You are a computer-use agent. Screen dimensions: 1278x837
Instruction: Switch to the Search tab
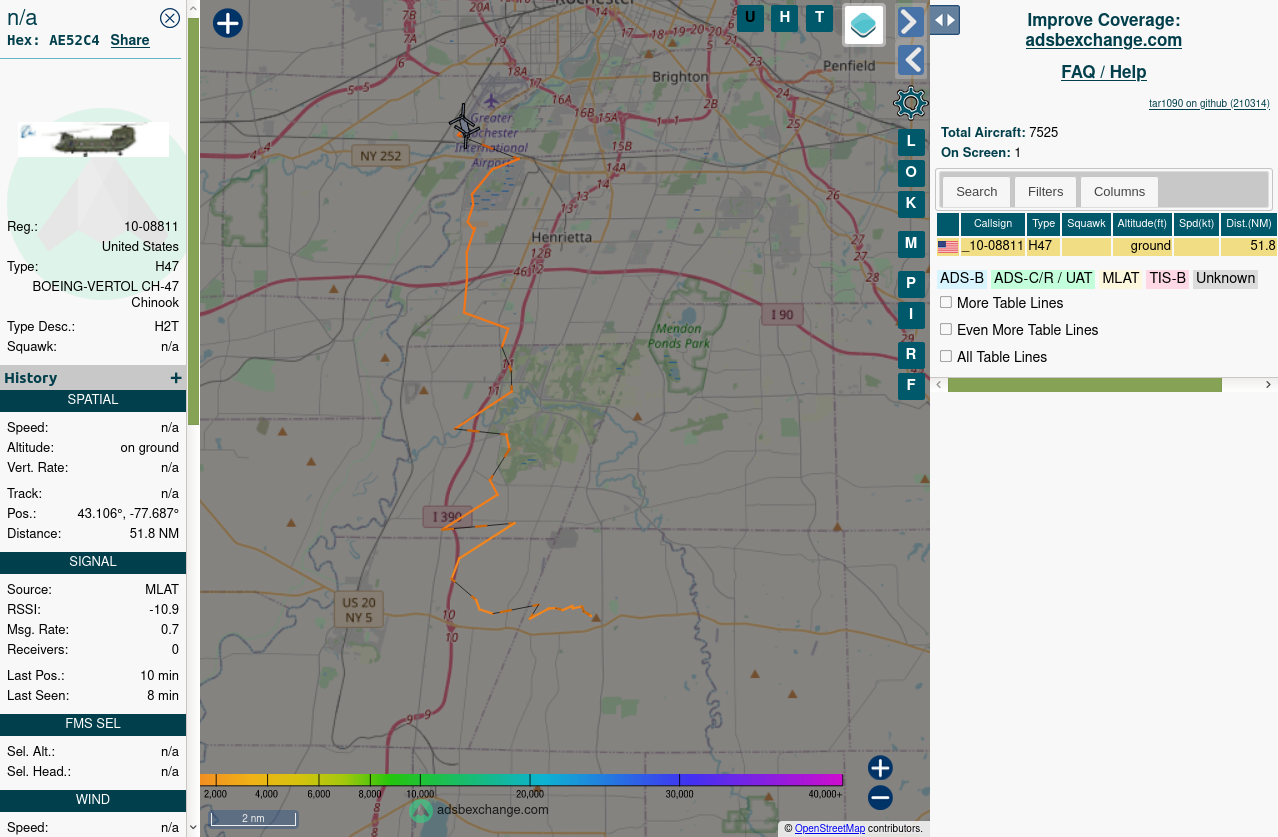977,192
